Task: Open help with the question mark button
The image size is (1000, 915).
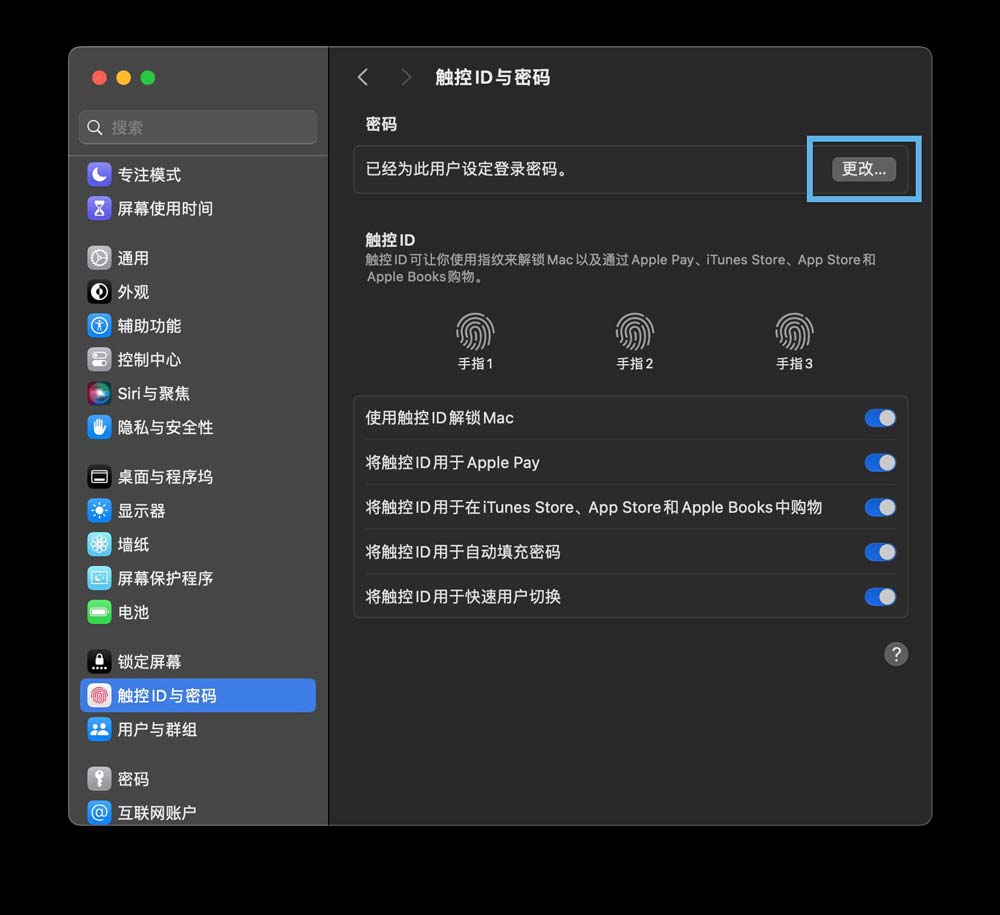Action: [896, 654]
